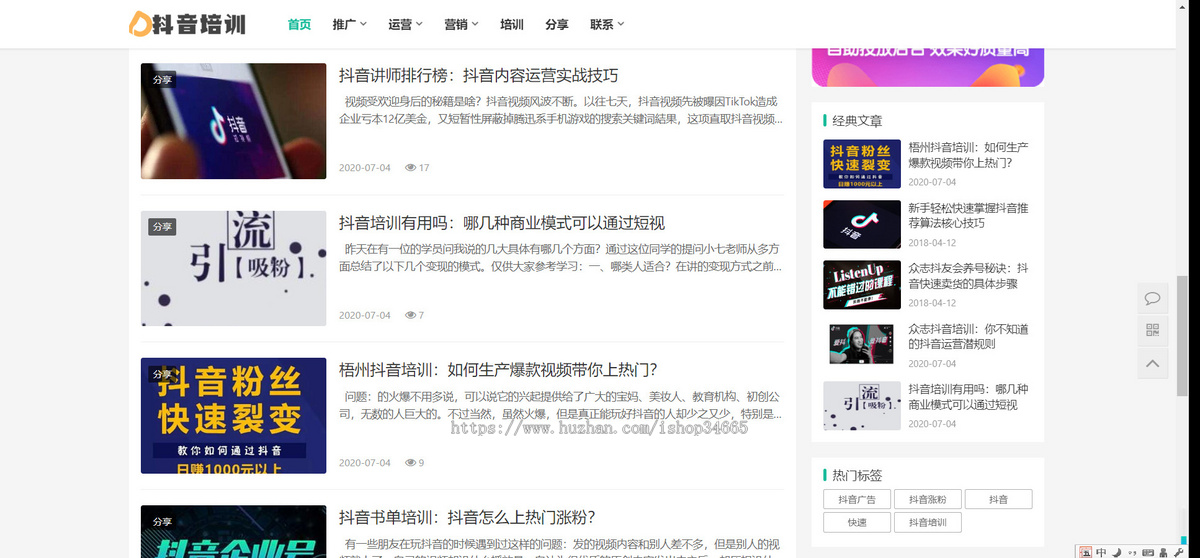Image resolution: width=1200 pixels, height=558 pixels.
Task: Click sidebar video-speaker thumbnail for 抖音运营潜规则
Action: point(862,345)
